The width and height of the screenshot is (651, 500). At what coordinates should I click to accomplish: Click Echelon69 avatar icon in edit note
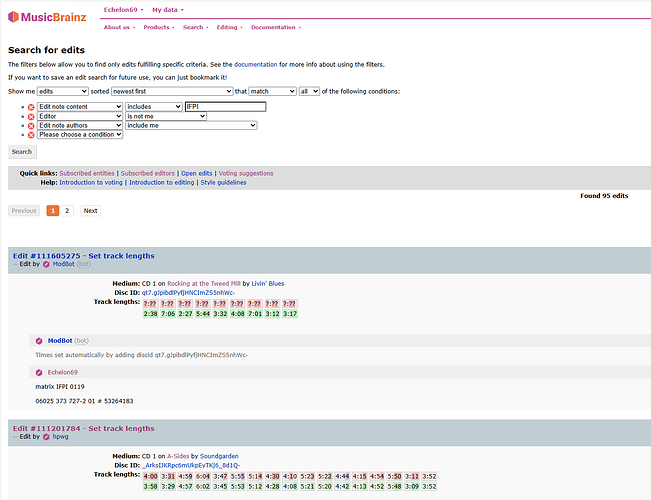[39, 373]
